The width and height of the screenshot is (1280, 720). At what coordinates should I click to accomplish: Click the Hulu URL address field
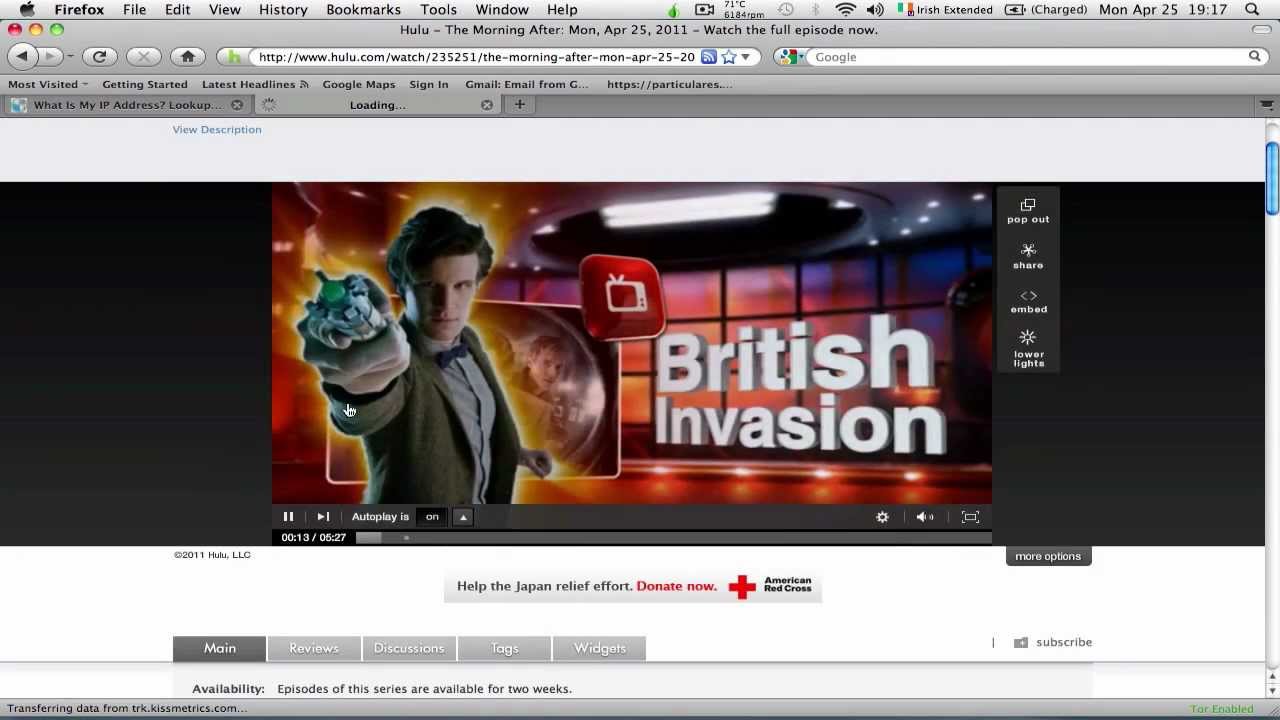pyautogui.click(x=476, y=57)
